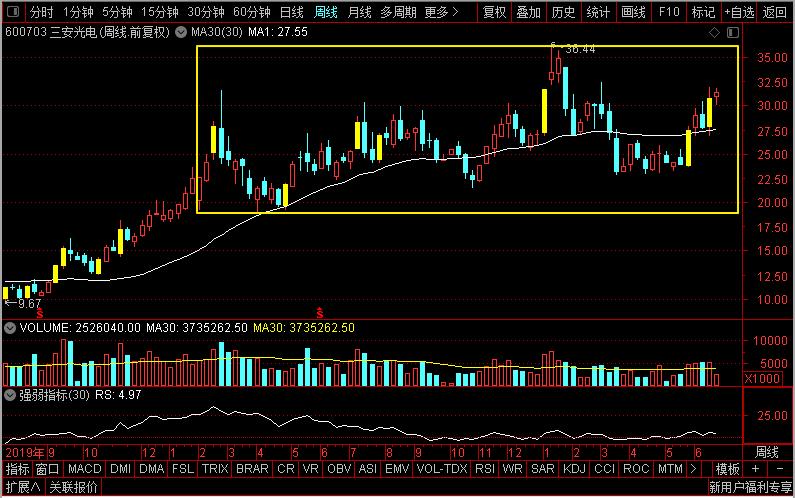Apply the ASI indicator
This screenshot has height=498, width=795.
click(368, 469)
